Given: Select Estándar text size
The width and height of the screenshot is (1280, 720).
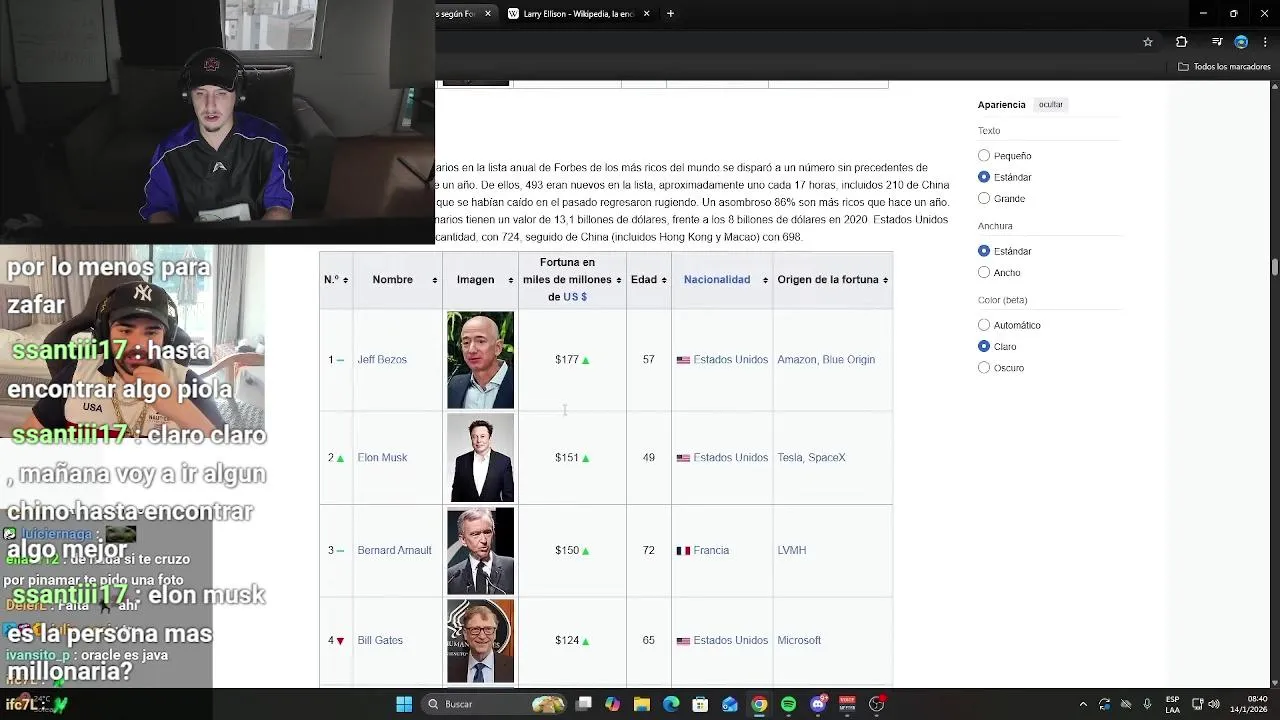Looking at the screenshot, I should click(984, 177).
